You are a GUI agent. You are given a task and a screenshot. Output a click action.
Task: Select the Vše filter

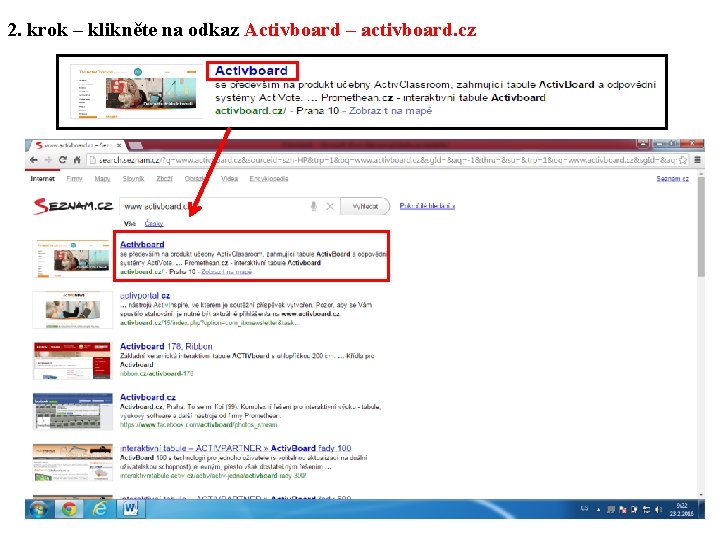click(x=130, y=223)
